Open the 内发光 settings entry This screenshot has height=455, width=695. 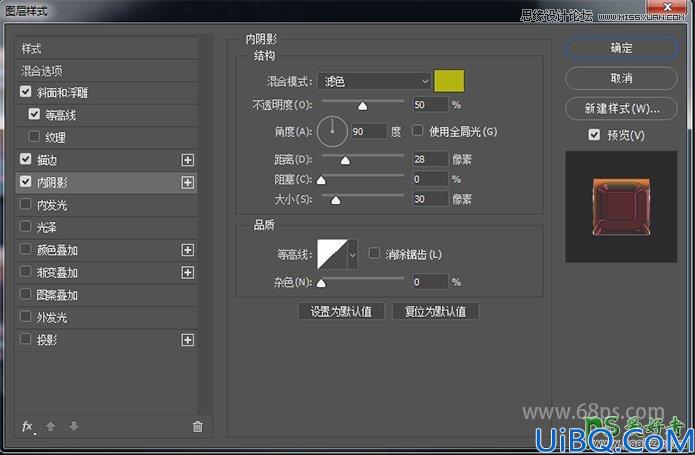[52, 205]
